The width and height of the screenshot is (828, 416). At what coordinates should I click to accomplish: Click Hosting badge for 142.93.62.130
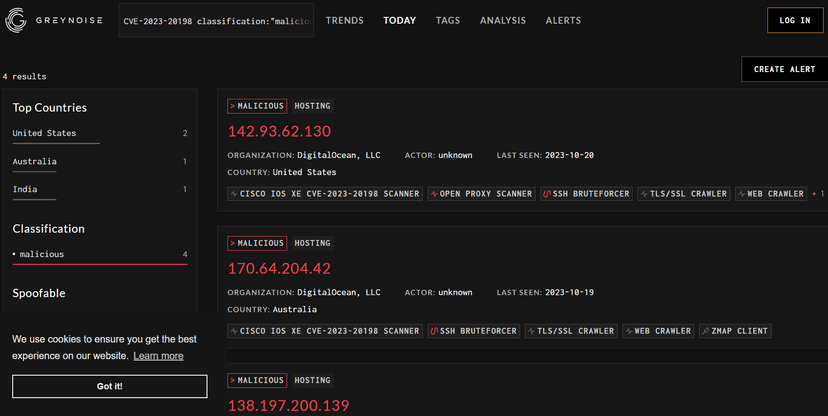click(x=313, y=106)
